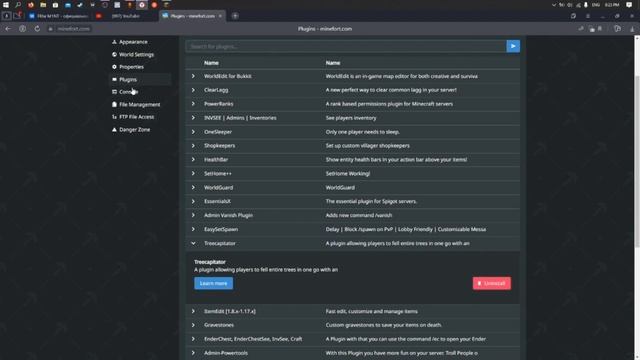This screenshot has height=360, width=640.
Task: Expand the INVSEE plugin row
Action: (x=193, y=118)
